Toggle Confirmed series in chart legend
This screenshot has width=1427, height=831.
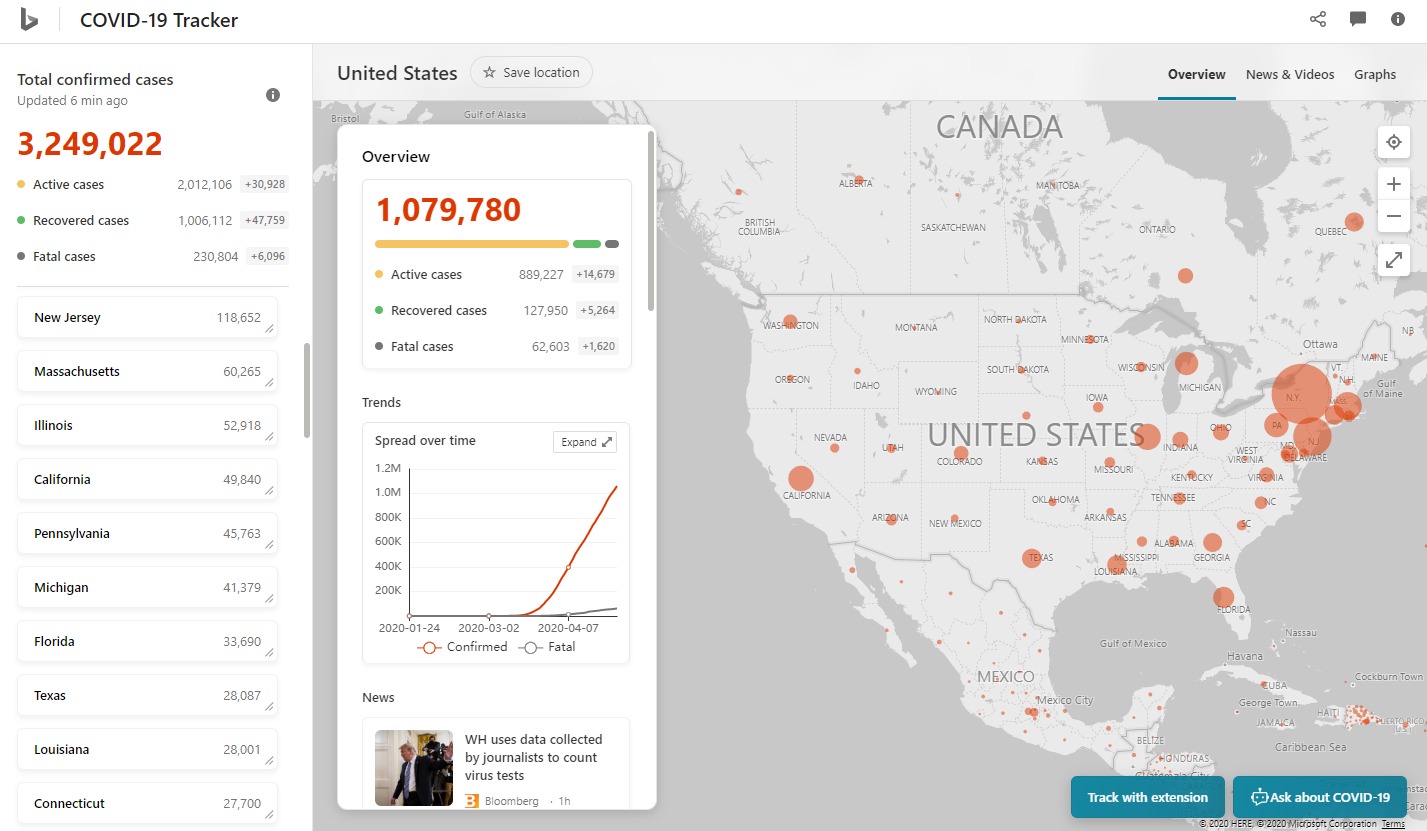coord(463,647)
